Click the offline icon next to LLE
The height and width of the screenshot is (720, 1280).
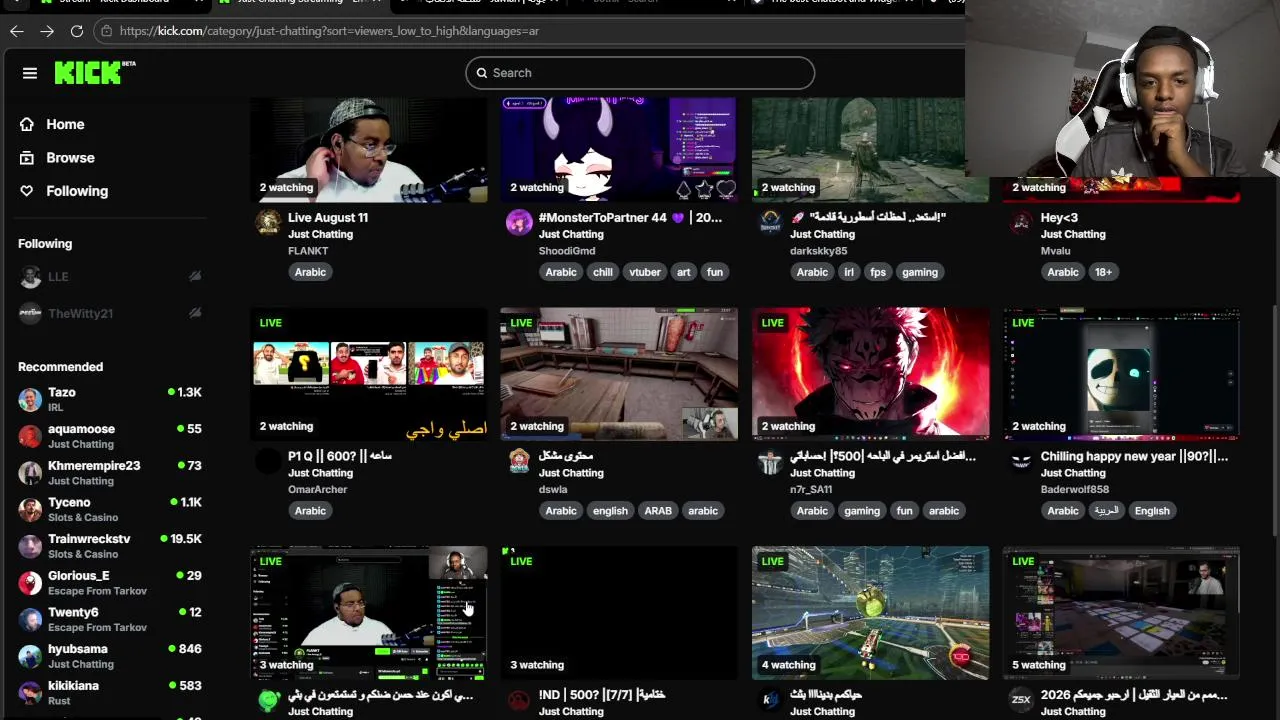pyautogui.click(x=195, y=277)
